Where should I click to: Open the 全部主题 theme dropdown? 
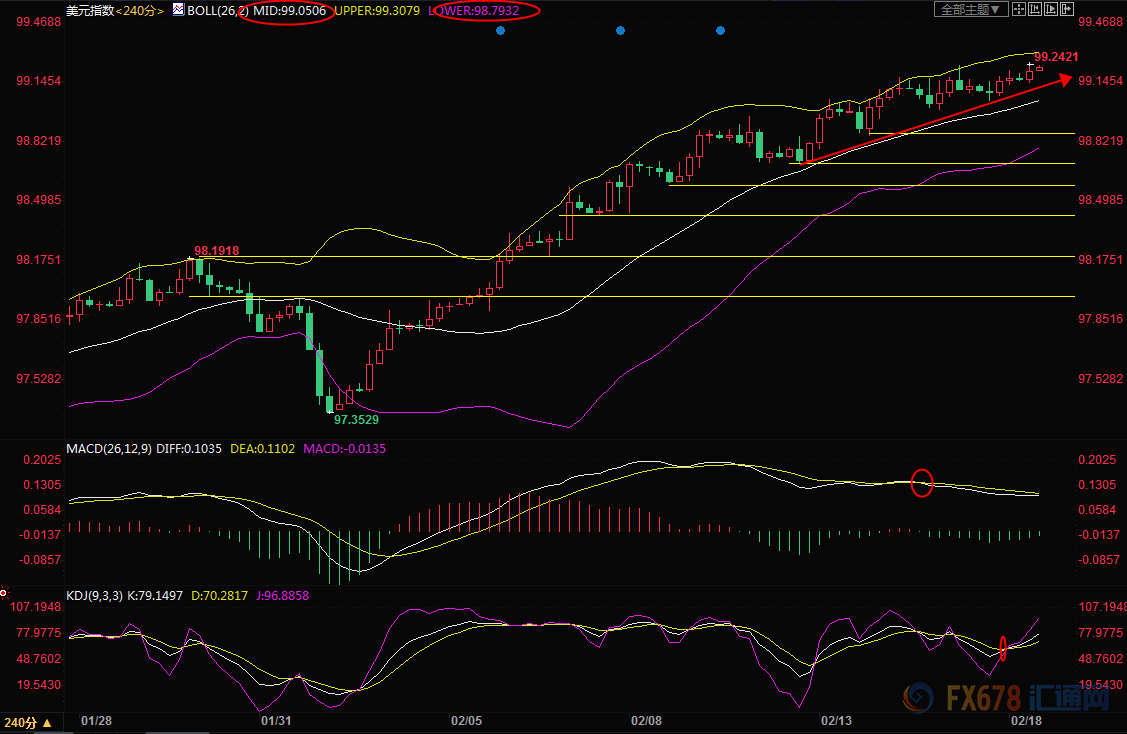tap(971, 9)
